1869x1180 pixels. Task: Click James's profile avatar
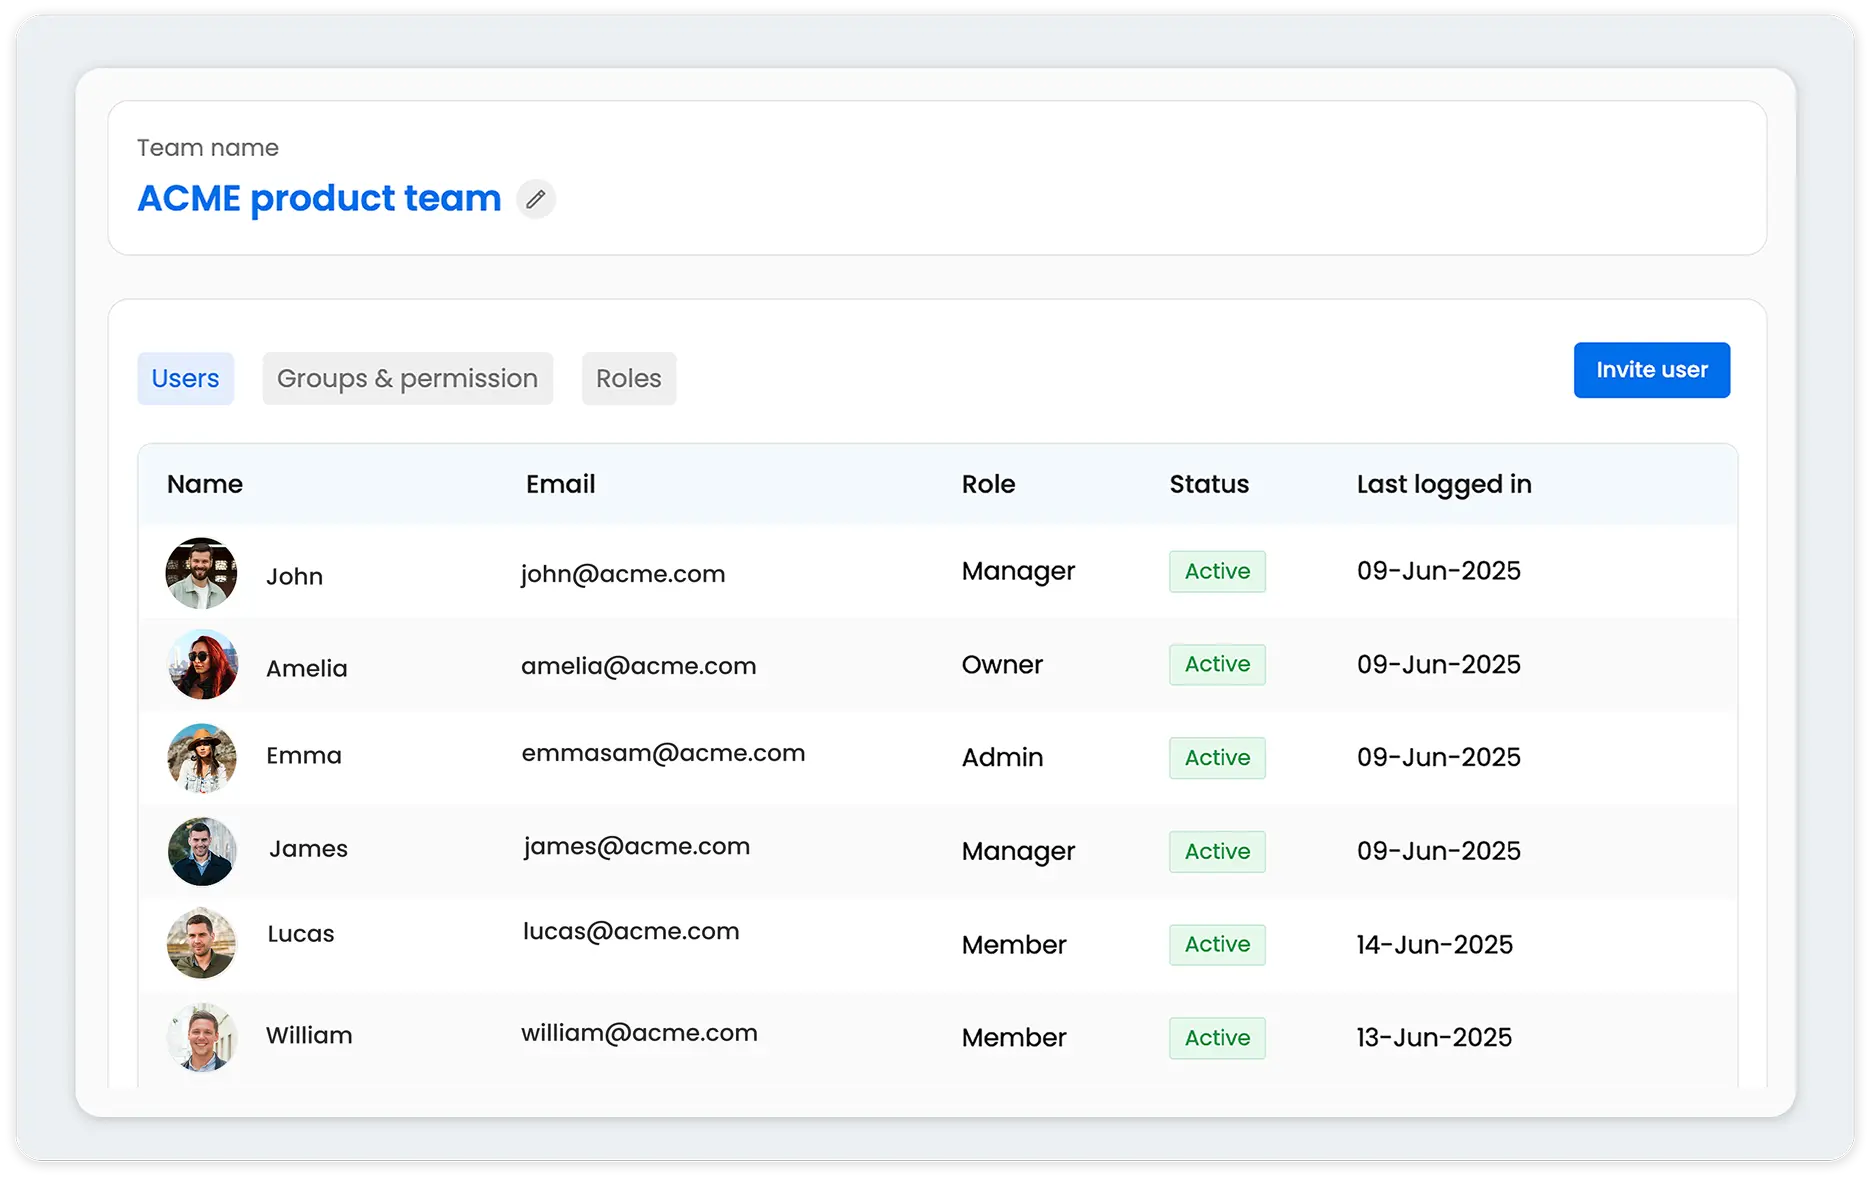click(202, 851)
